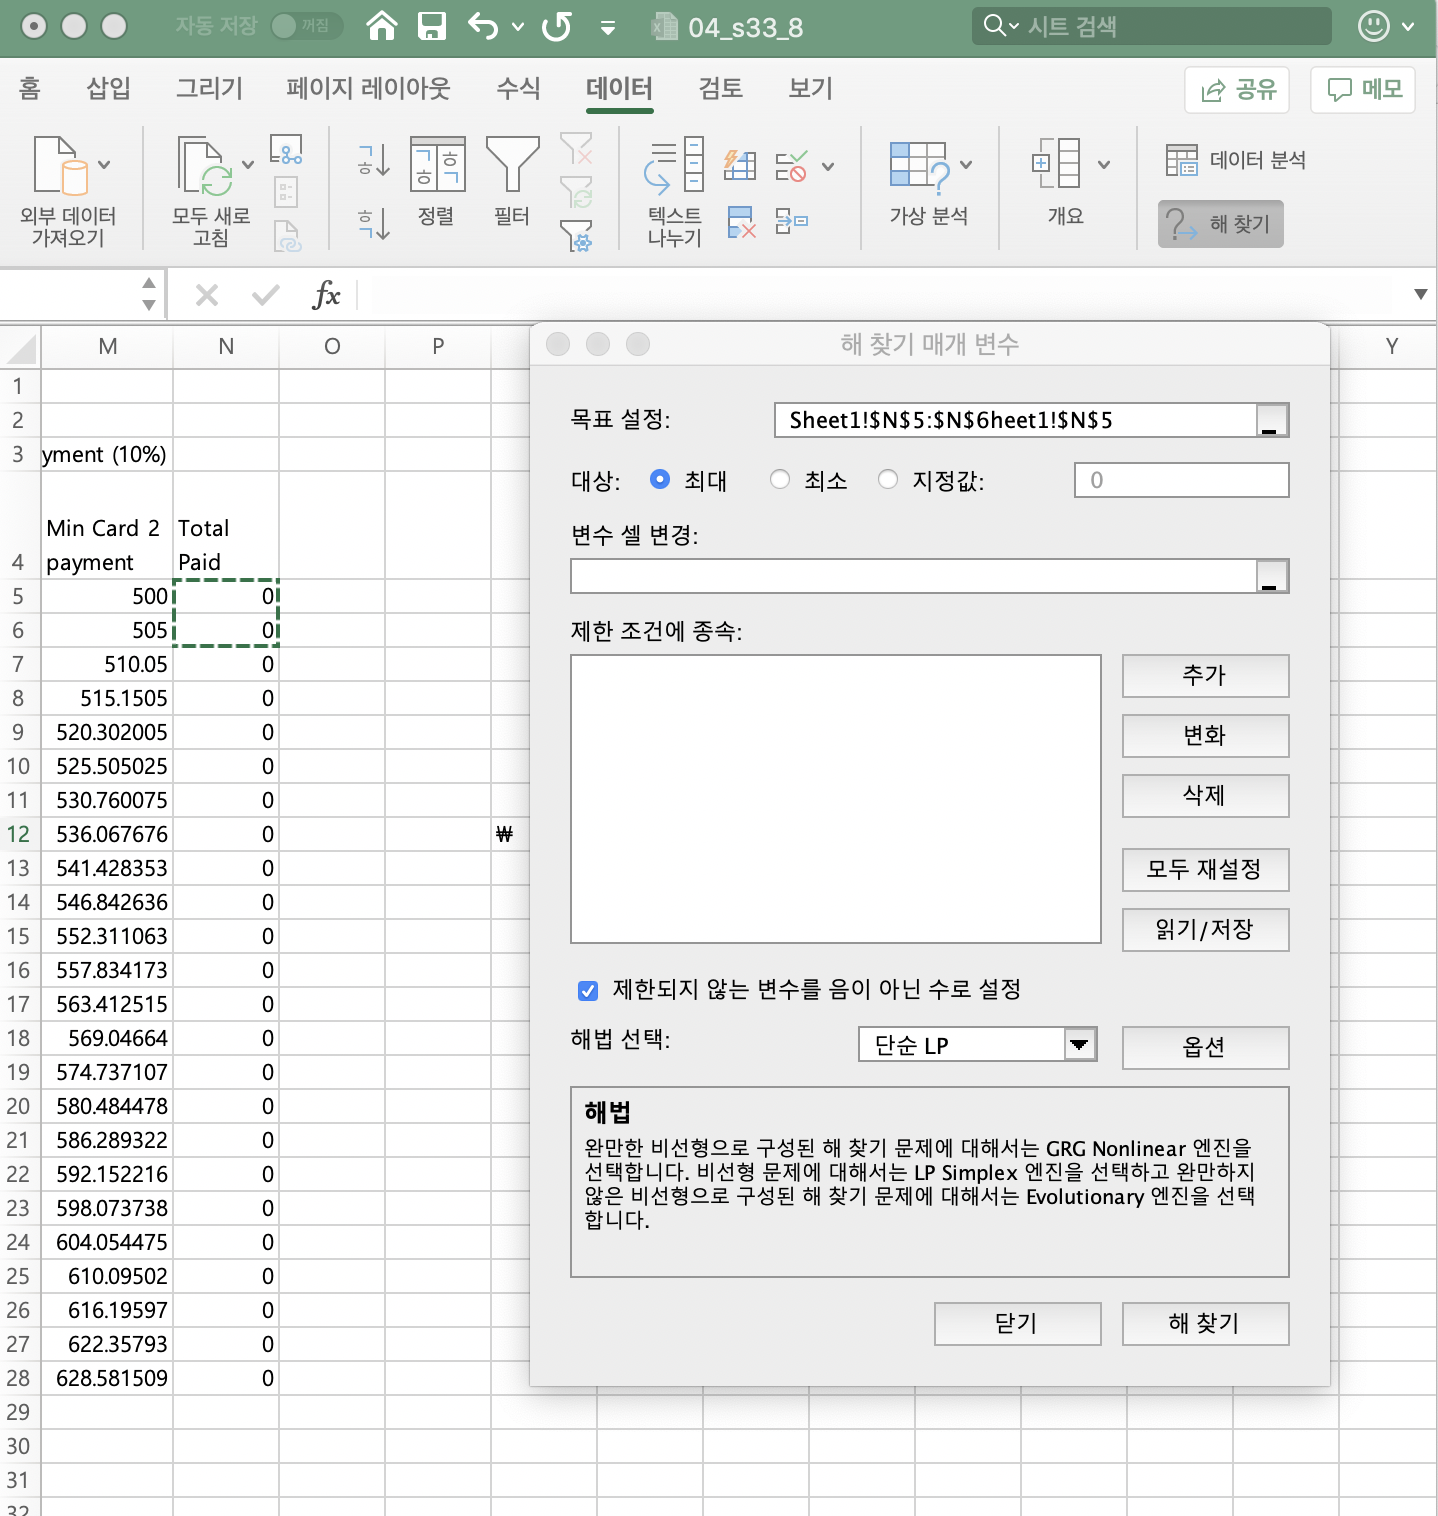Click the 모두 새로 고침 refresh icon
This screenshot has width=1438, height=1516.
[205, 165]
